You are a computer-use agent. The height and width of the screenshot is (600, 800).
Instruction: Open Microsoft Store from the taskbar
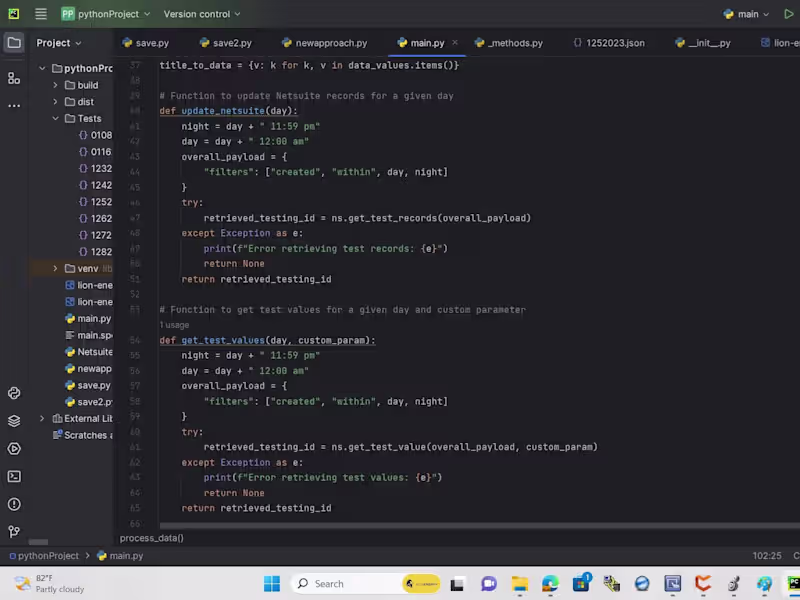pyautogui.click(x=581, y=583)
